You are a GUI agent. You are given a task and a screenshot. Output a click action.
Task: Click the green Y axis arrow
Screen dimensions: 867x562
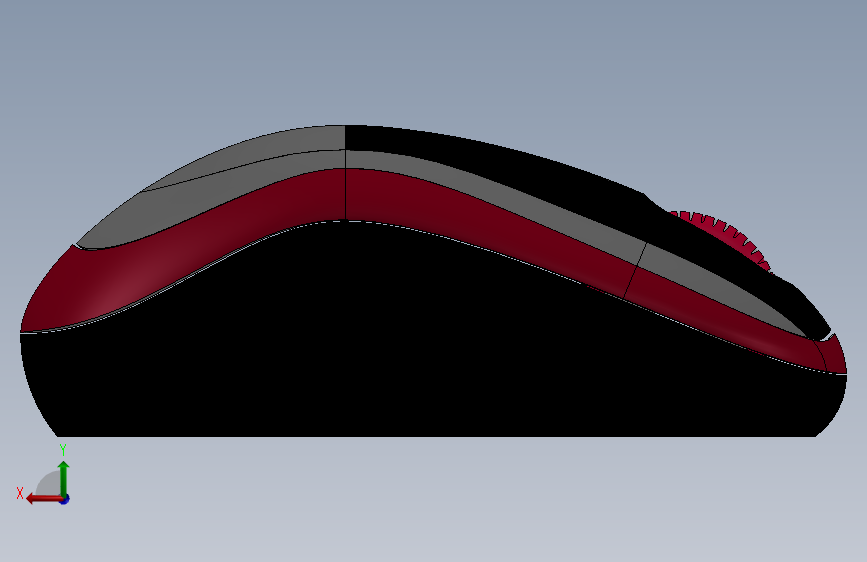(x=64, y=478)
